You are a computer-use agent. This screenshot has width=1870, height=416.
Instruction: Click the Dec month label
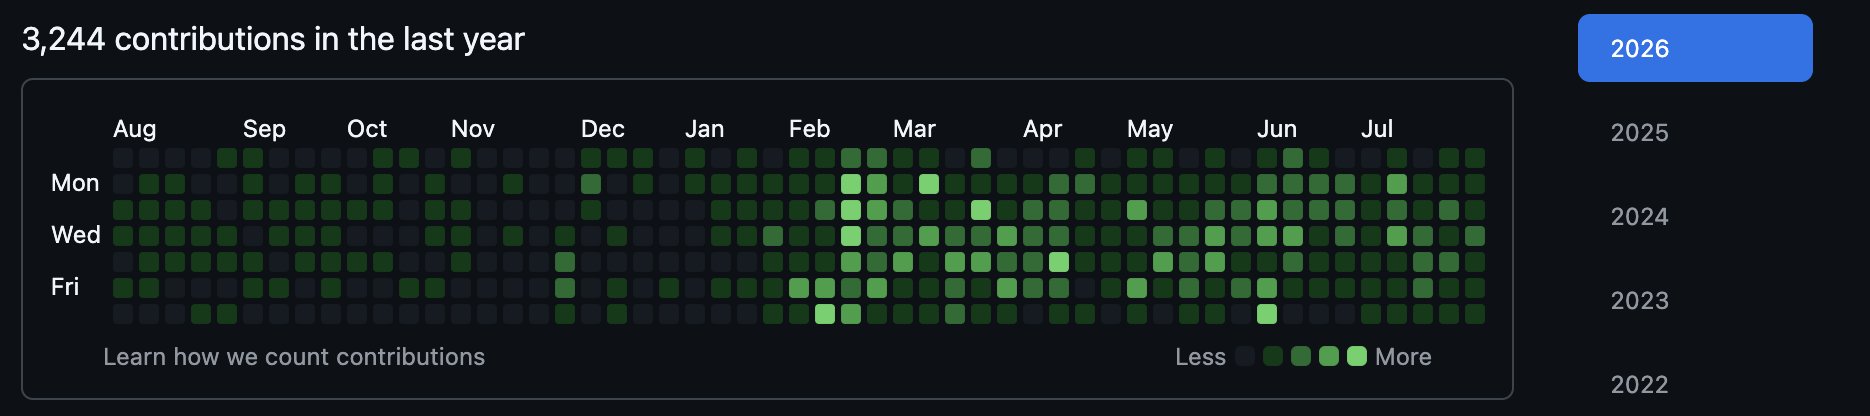coord(603,129)
